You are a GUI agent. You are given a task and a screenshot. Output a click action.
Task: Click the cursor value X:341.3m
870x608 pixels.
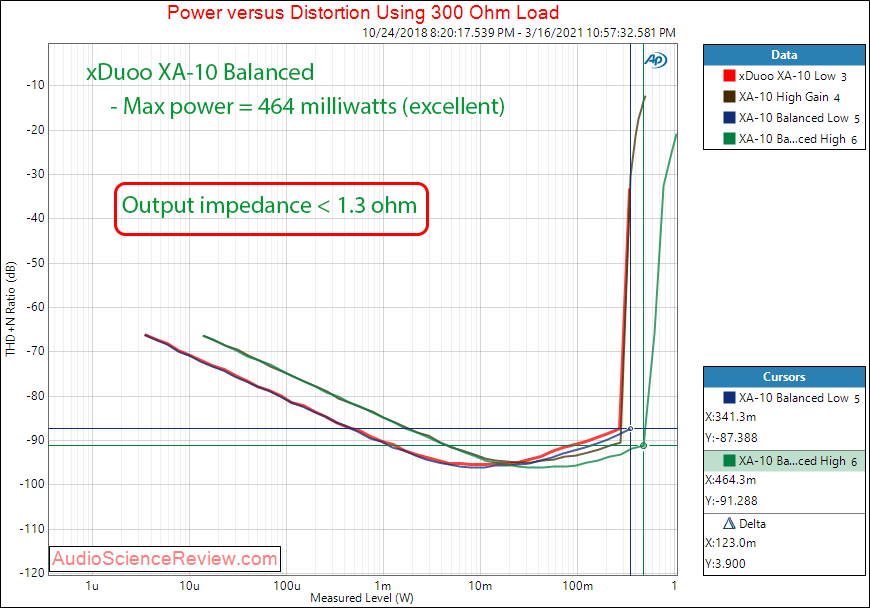coord(731,417)
